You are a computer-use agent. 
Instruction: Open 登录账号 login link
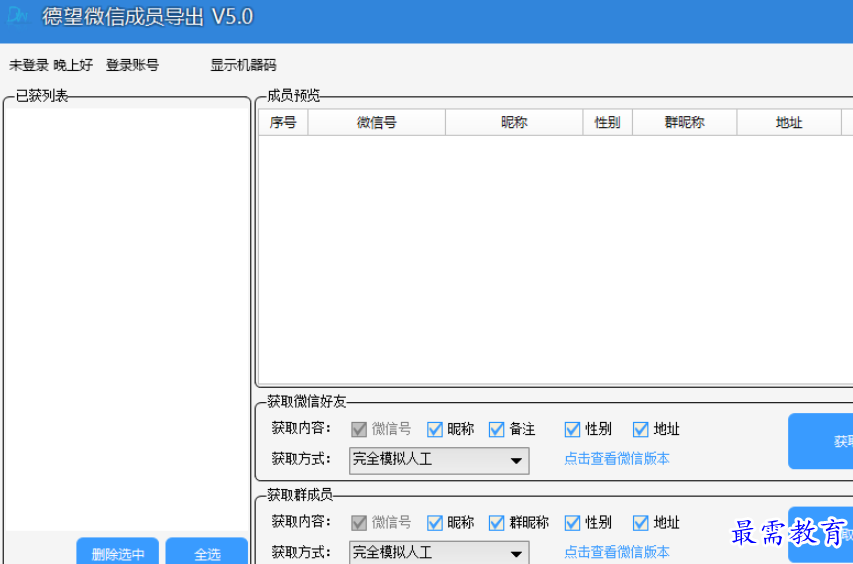tap(132, 65)
